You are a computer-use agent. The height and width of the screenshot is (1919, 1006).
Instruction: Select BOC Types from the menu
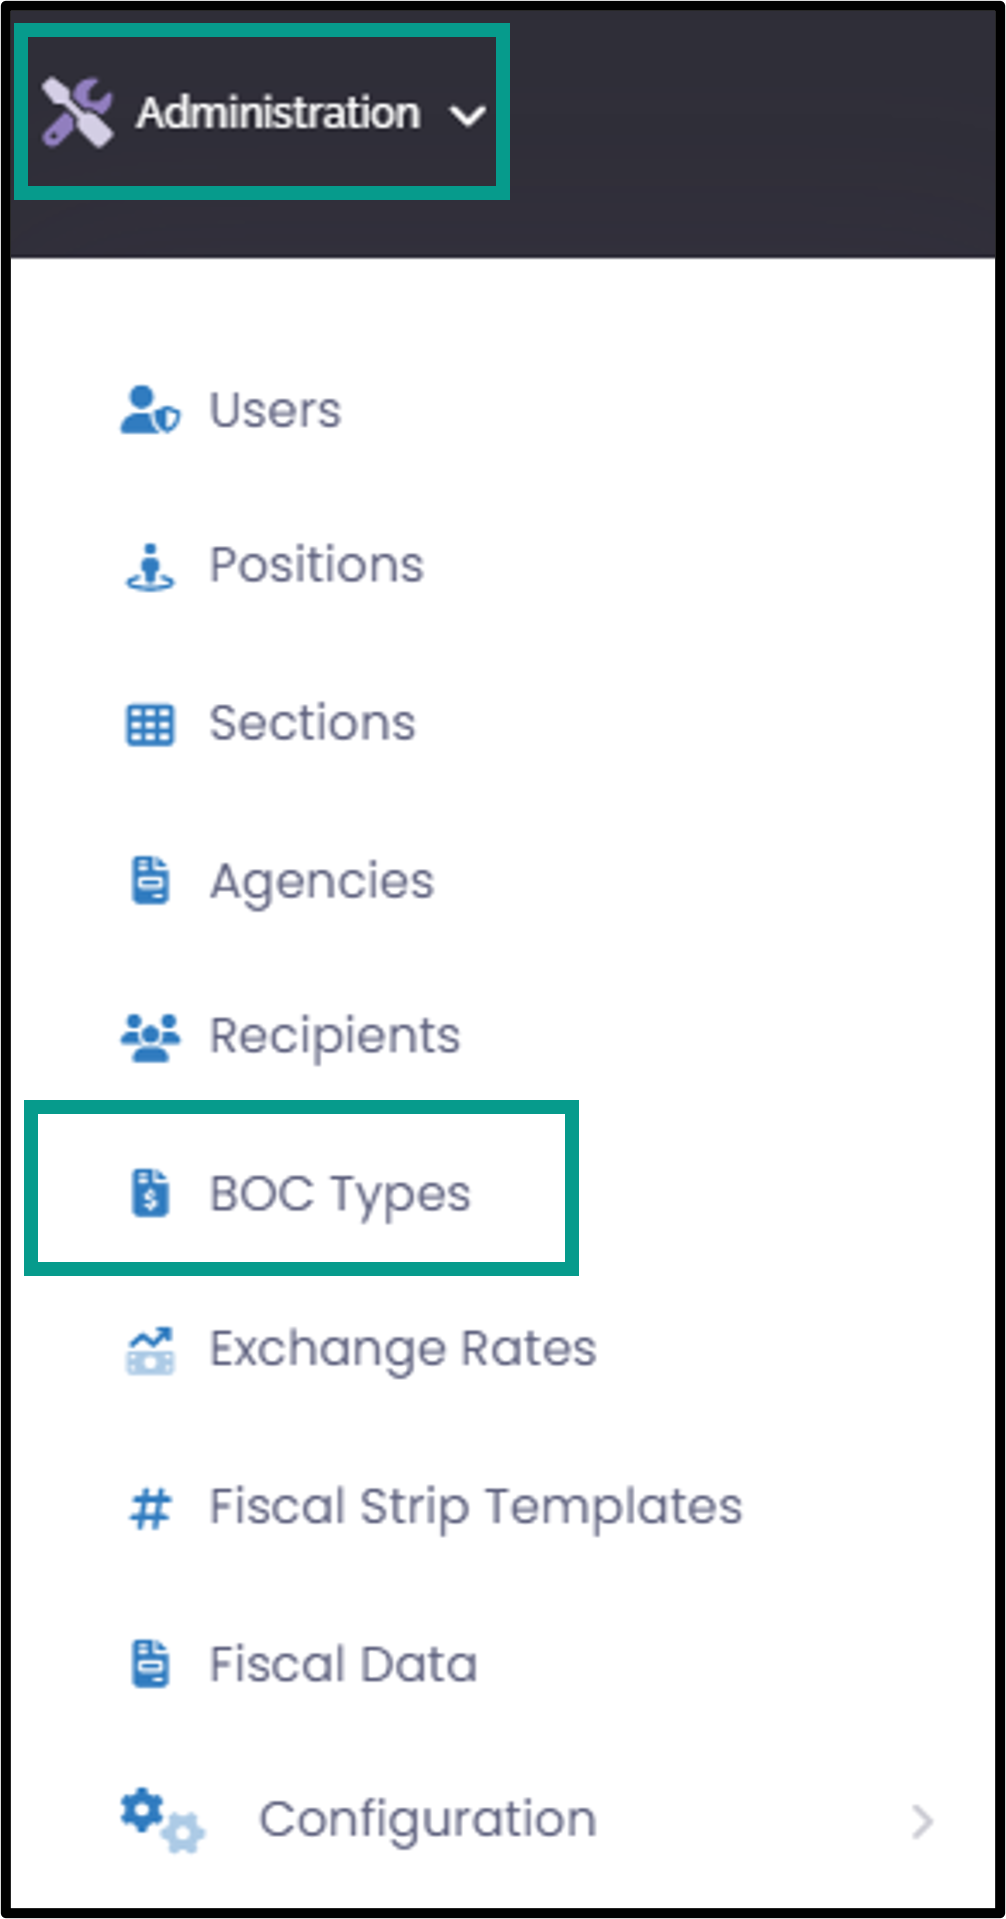pos(340,1194)
